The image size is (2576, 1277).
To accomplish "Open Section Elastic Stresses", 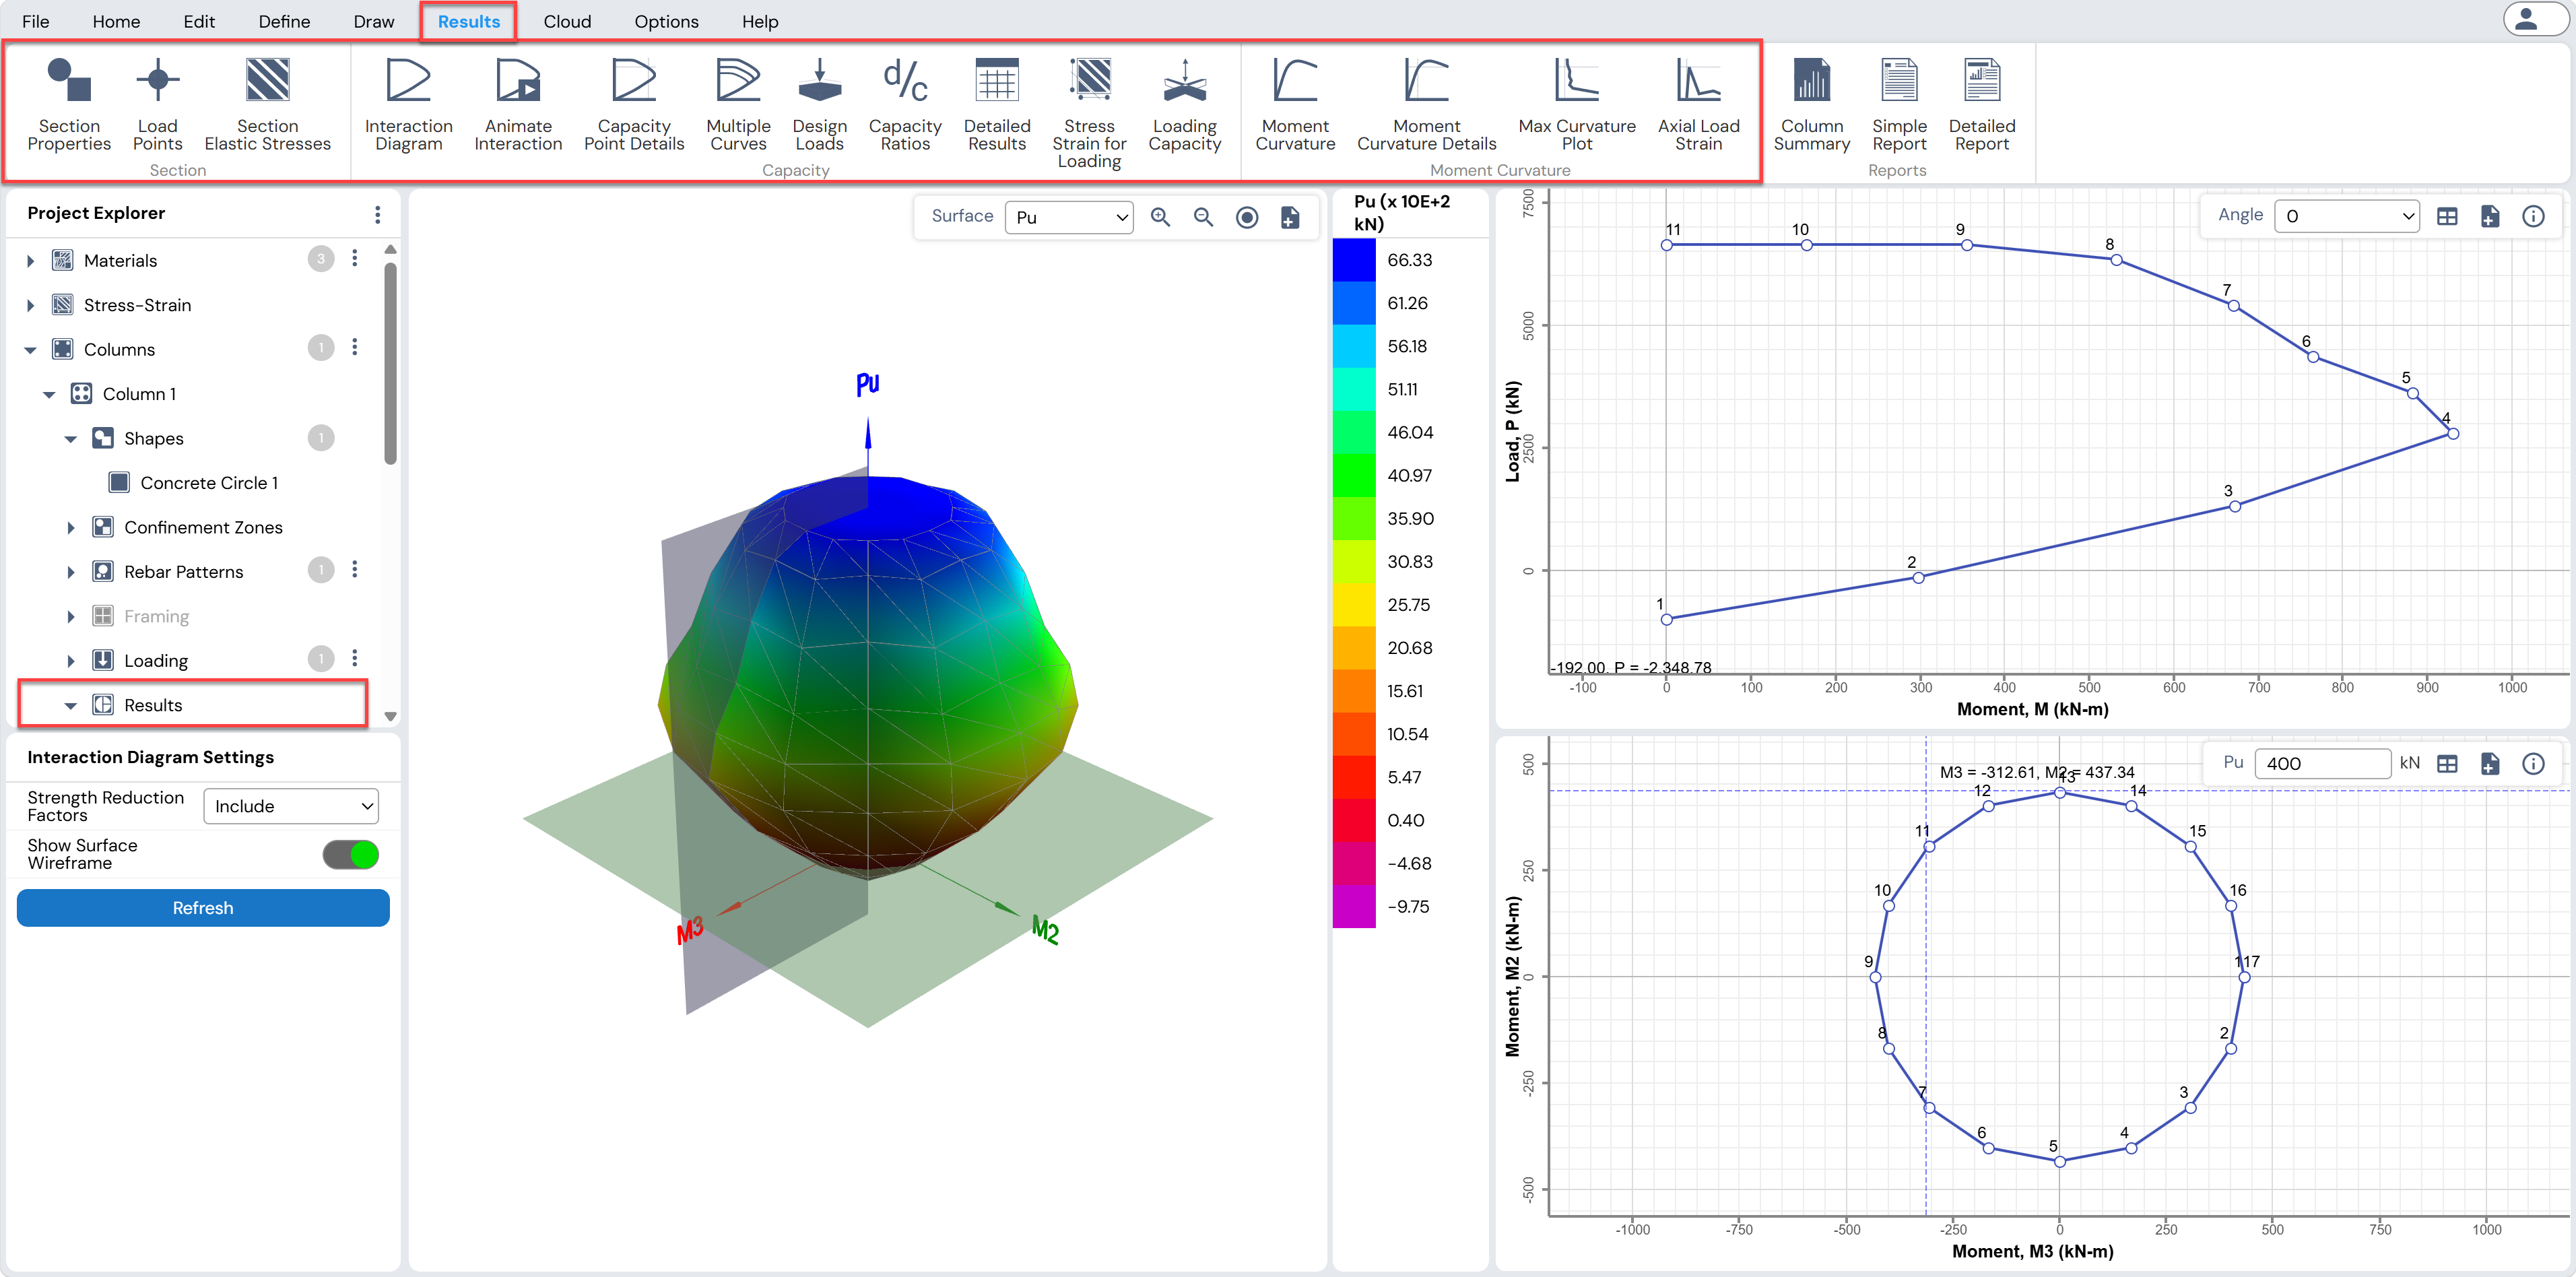I will [267, 104].
